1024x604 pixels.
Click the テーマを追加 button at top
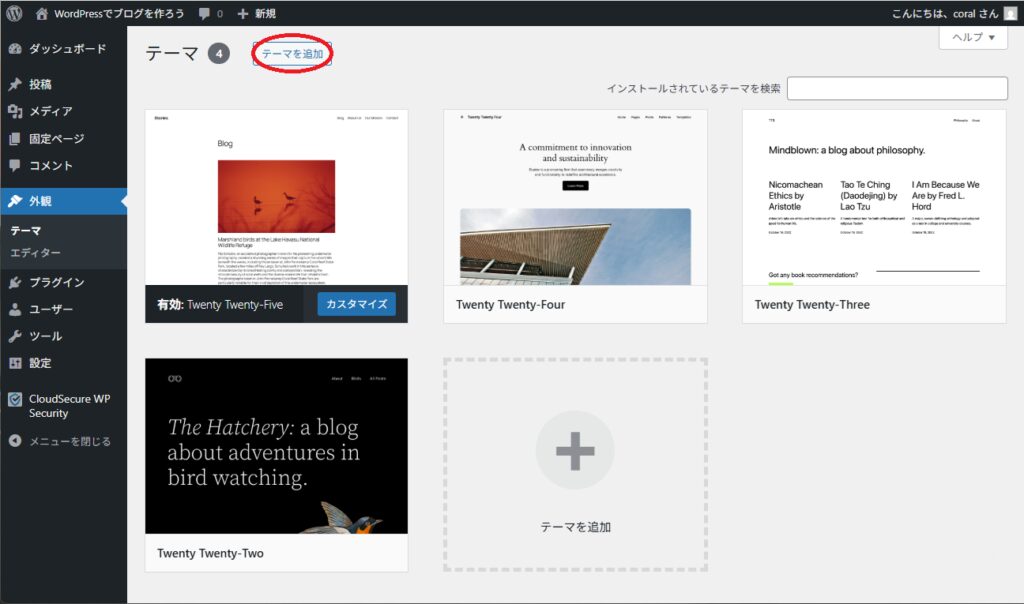pyautogui.click(x=293, y=54)
